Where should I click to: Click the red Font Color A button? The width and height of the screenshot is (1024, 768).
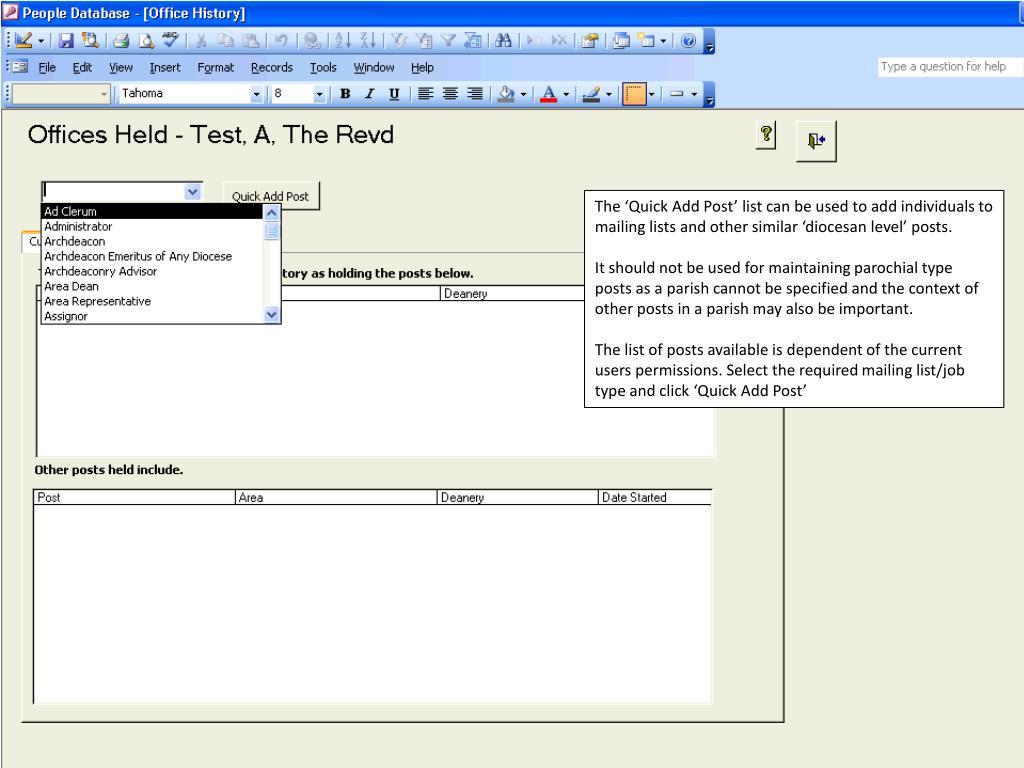(x=549, y=94)
